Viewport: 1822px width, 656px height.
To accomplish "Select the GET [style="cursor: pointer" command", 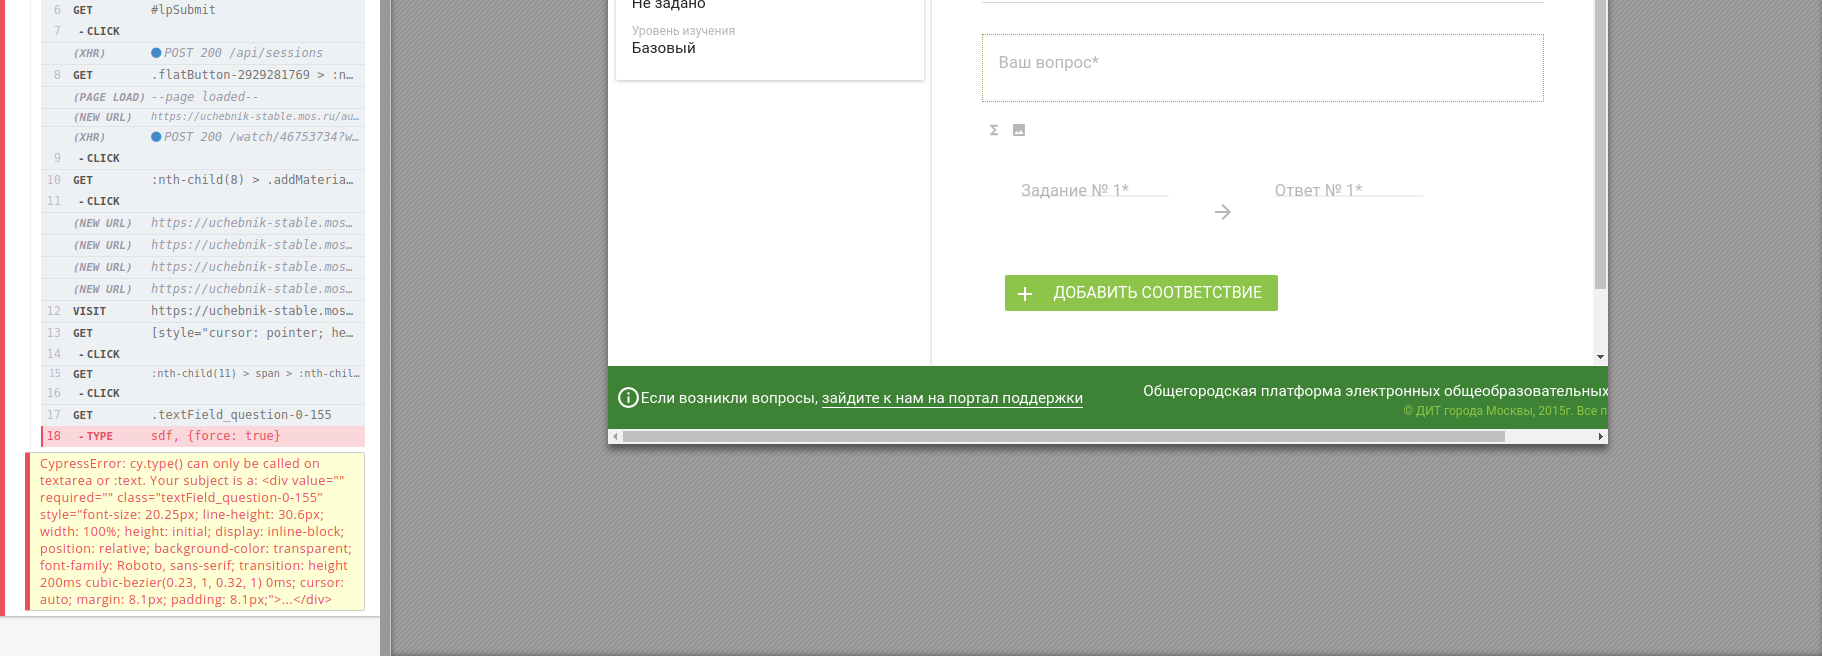I will 203,333.
